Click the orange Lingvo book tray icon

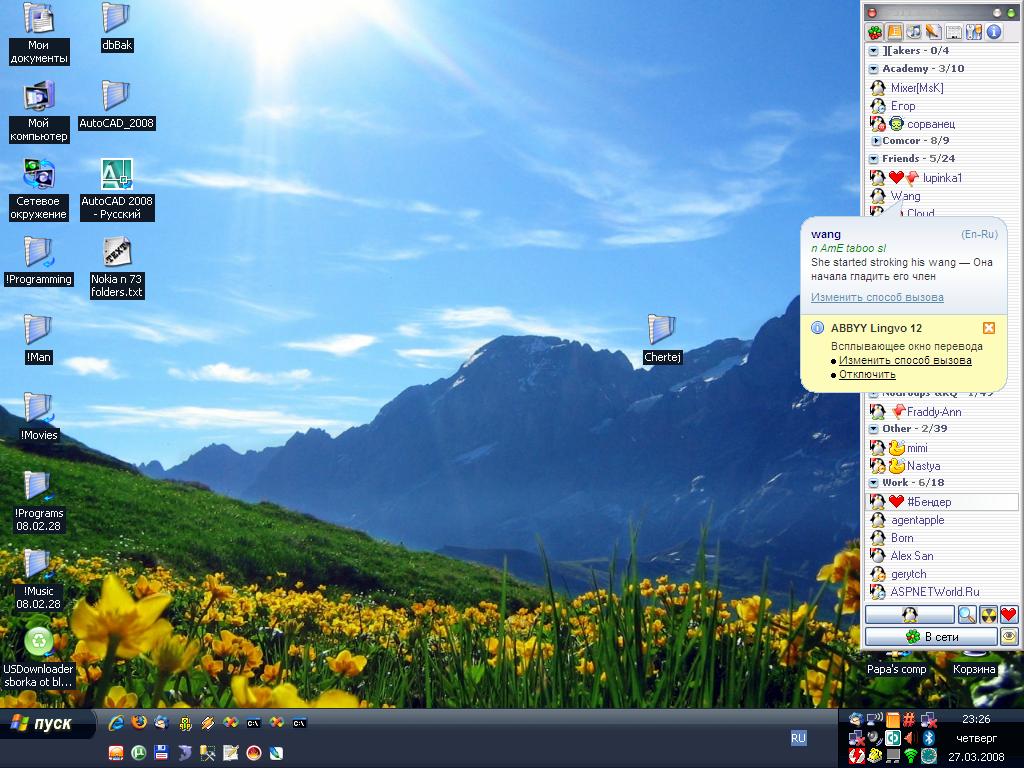pyautogui.click(x=893, y=720)
